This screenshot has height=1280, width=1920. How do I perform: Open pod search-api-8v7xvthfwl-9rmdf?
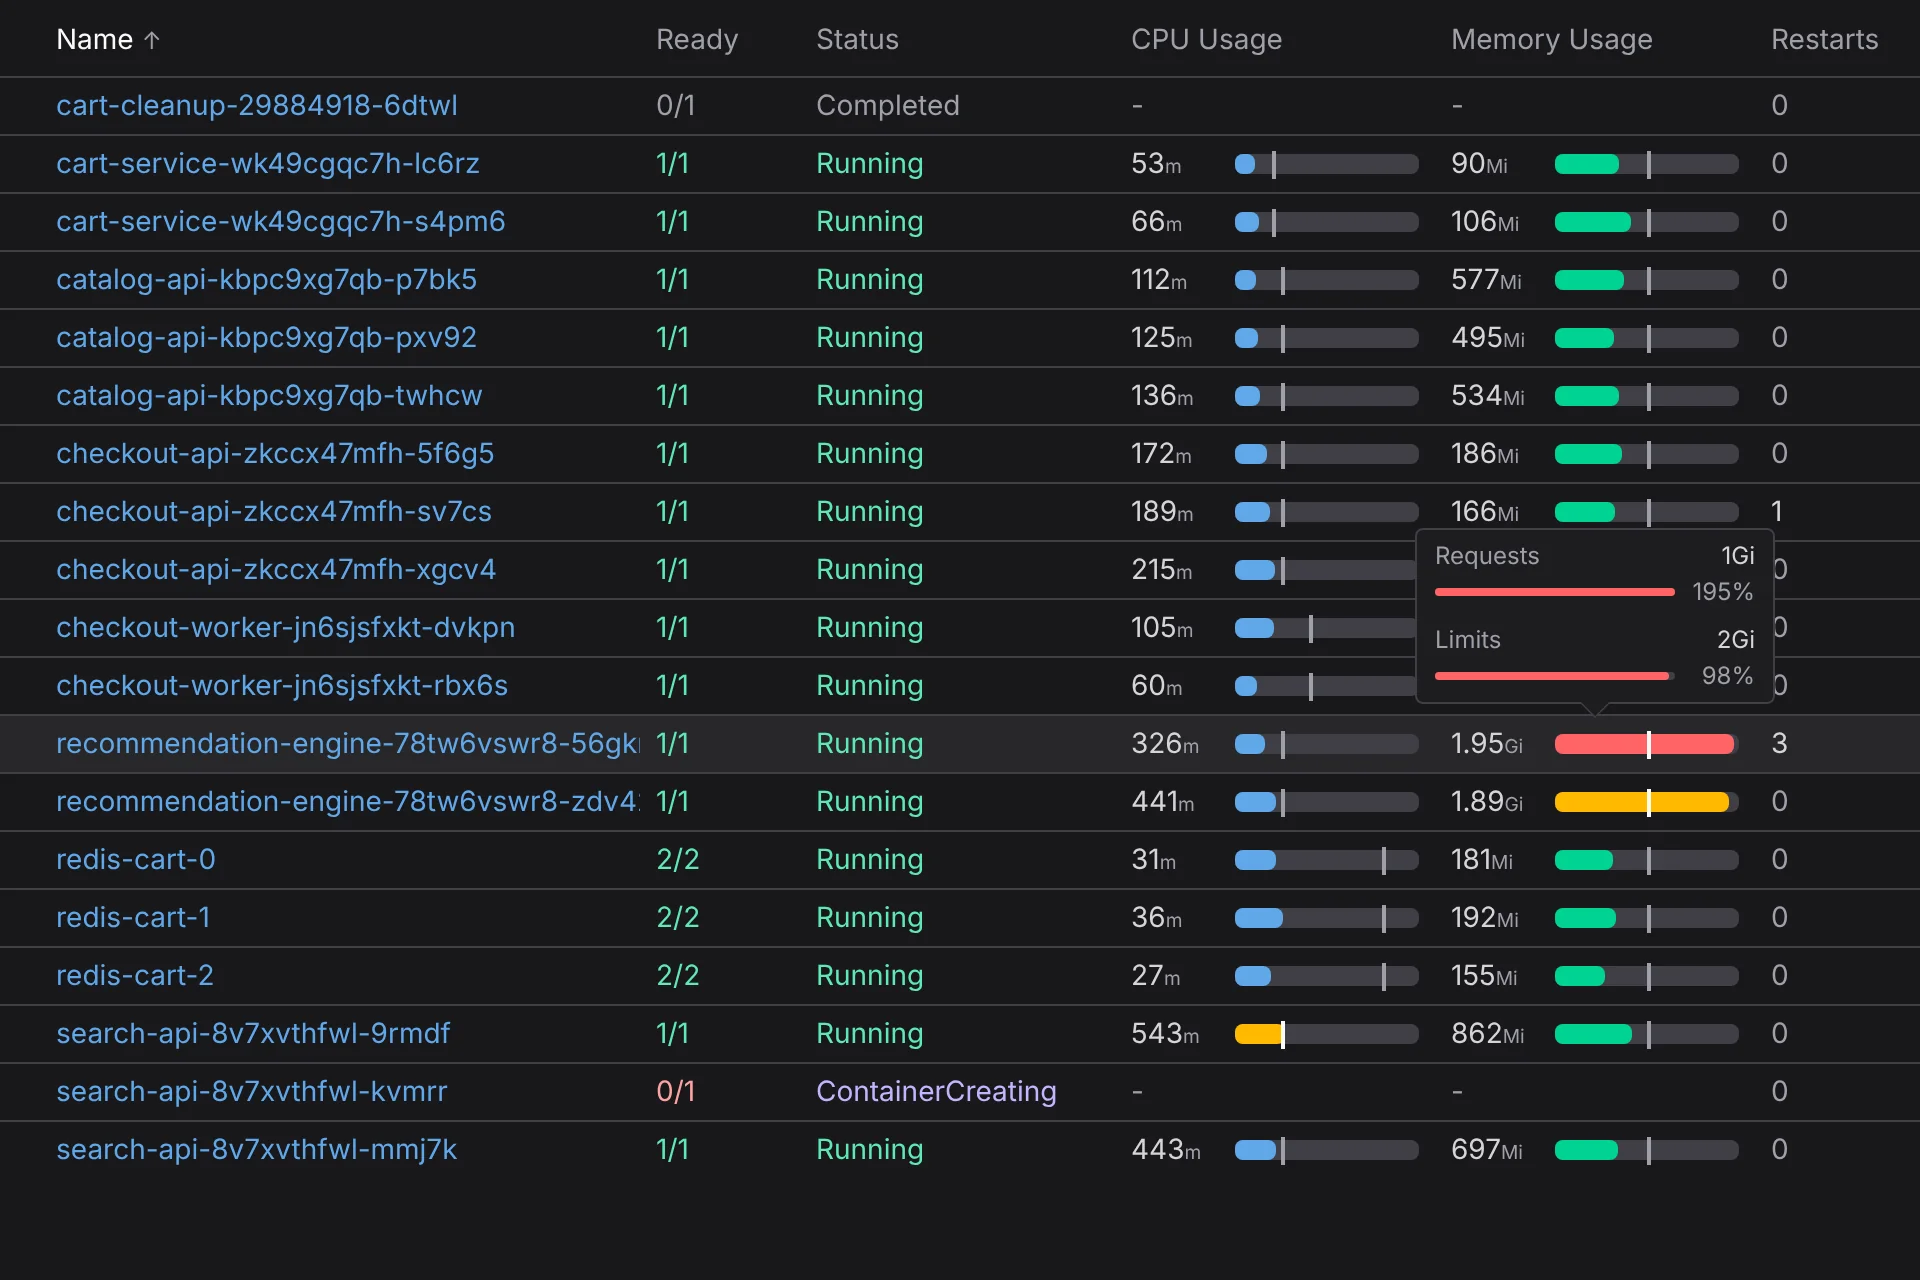[253, 1033]
